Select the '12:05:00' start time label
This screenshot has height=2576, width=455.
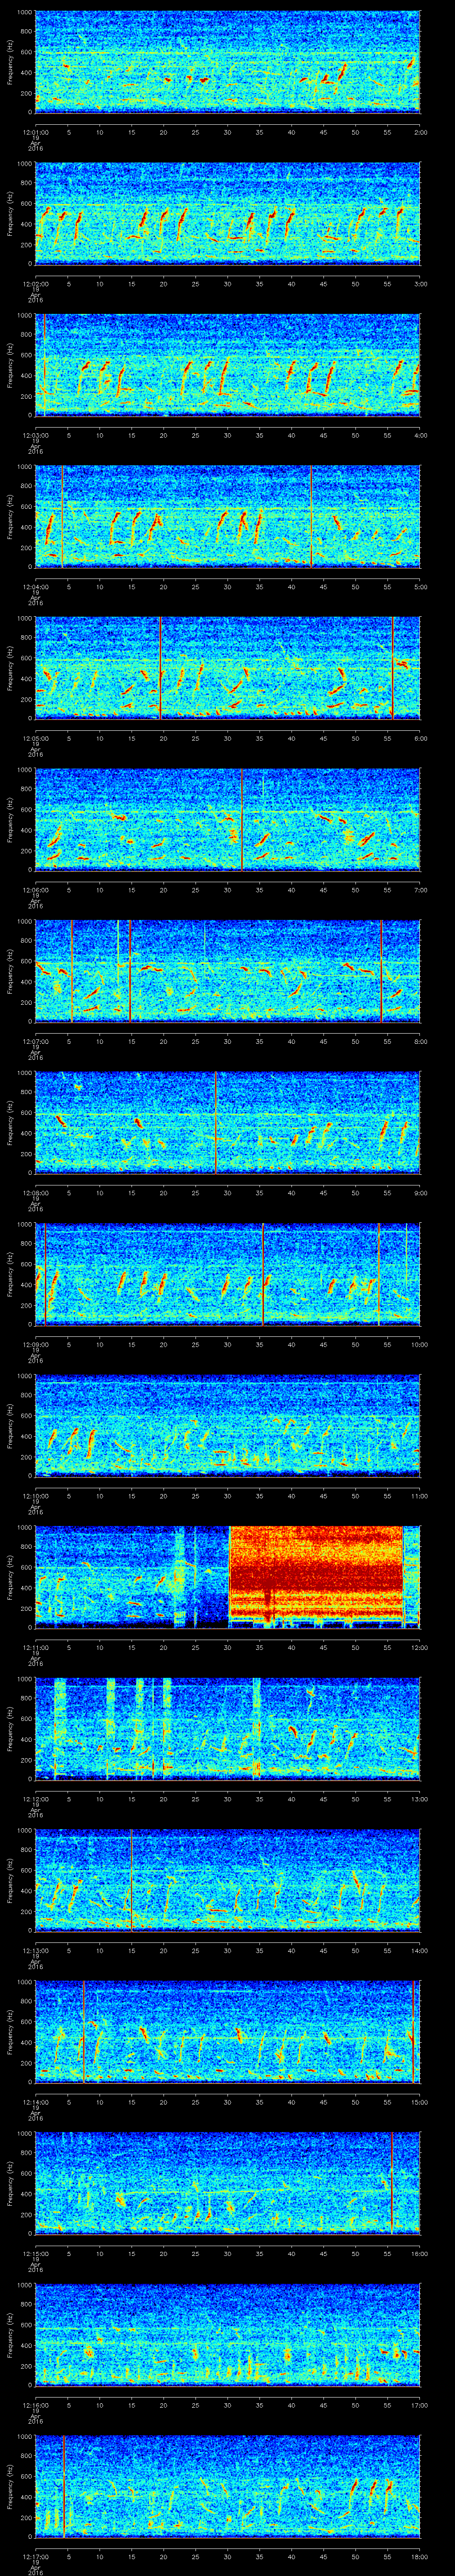(x=36, y=738)
